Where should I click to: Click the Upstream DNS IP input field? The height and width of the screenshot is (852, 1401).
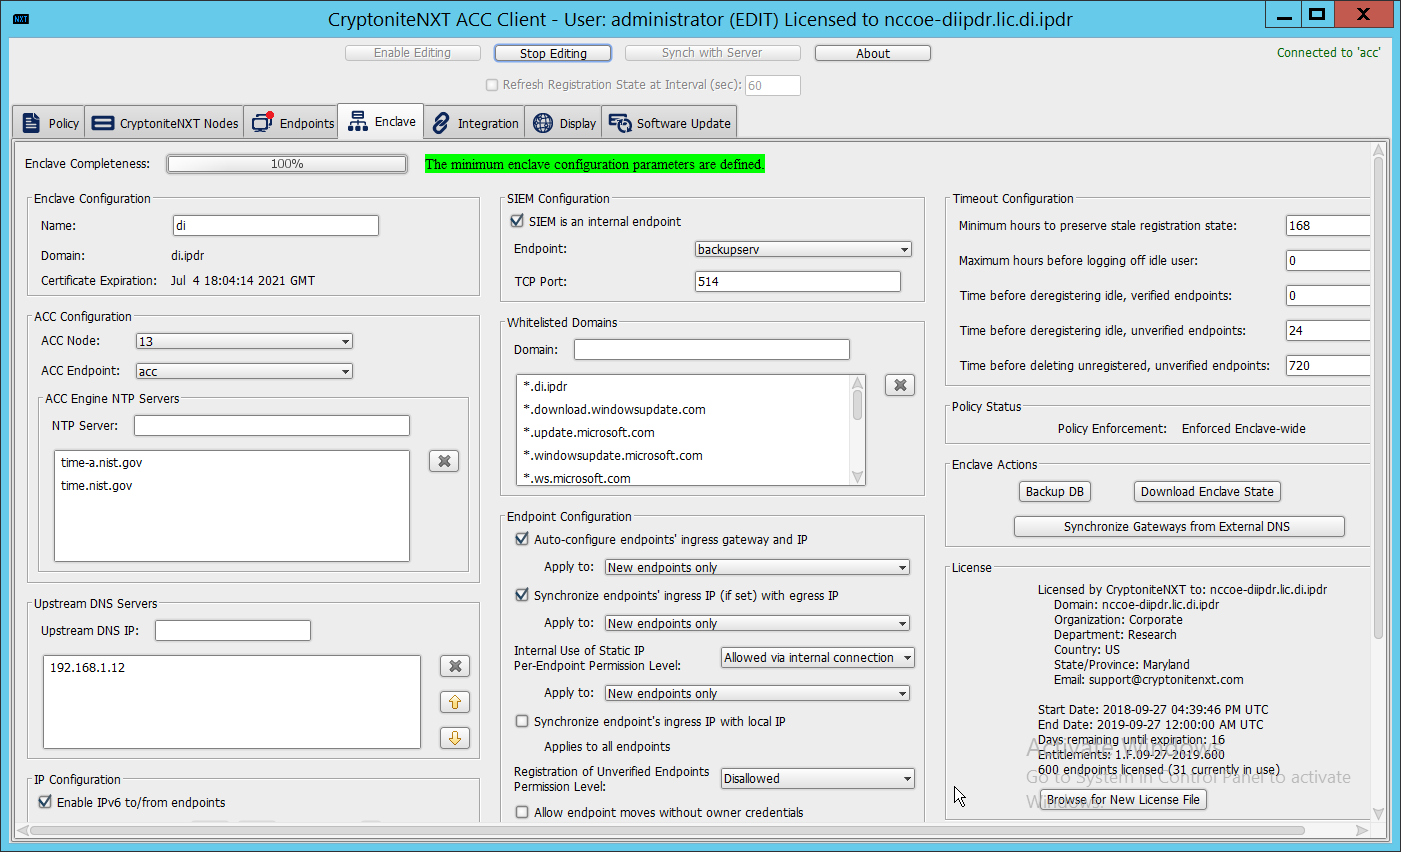click(233, 630)
